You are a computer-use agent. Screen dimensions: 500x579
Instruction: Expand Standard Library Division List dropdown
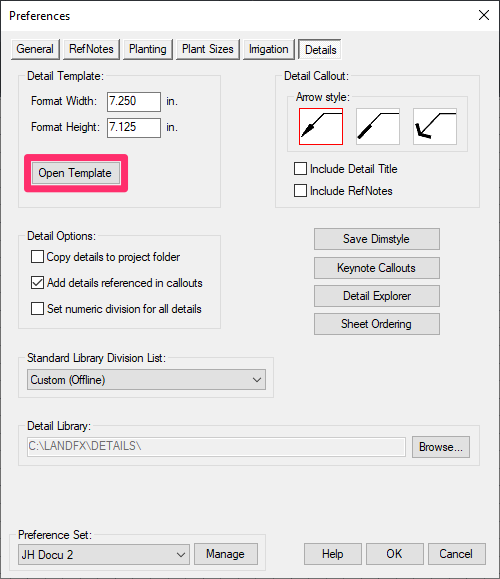146,380
